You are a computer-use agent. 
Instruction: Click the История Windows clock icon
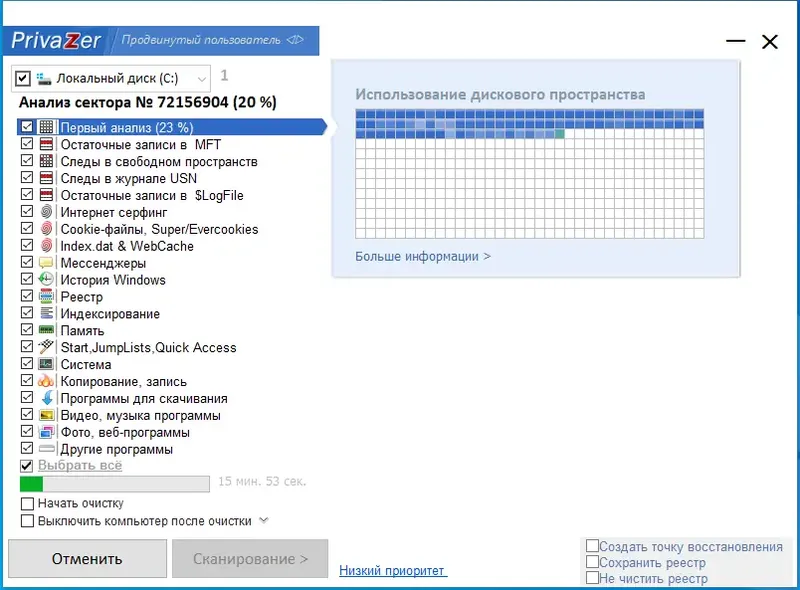point(46,279)
